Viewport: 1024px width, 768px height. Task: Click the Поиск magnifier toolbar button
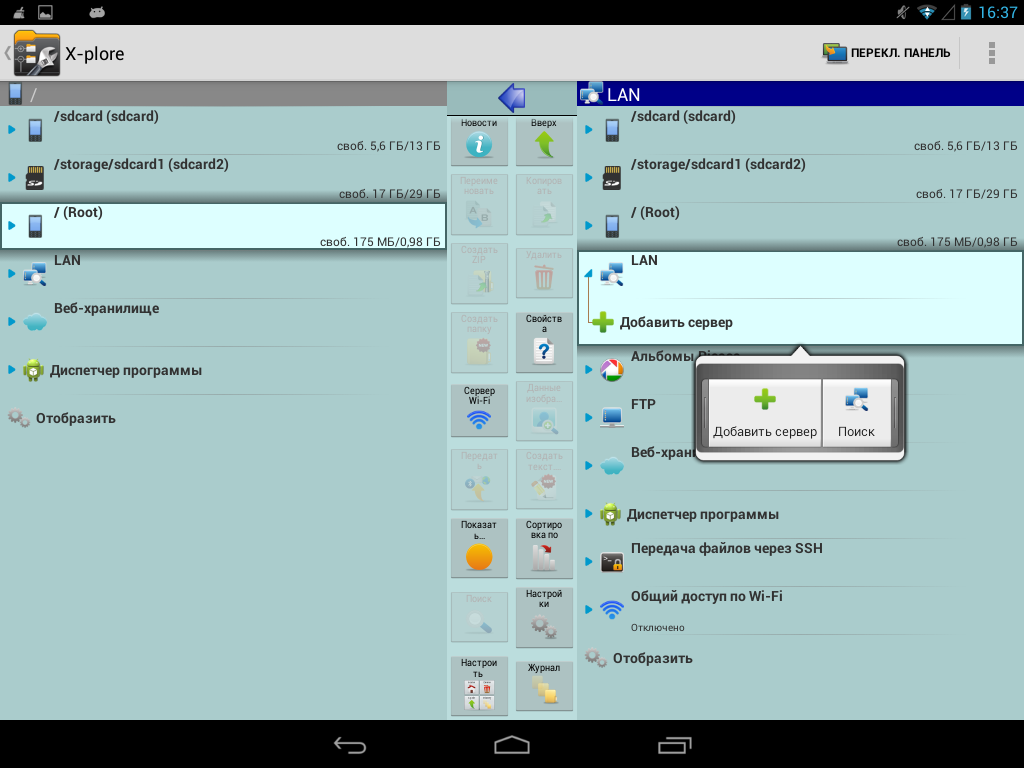click(479, 617)
